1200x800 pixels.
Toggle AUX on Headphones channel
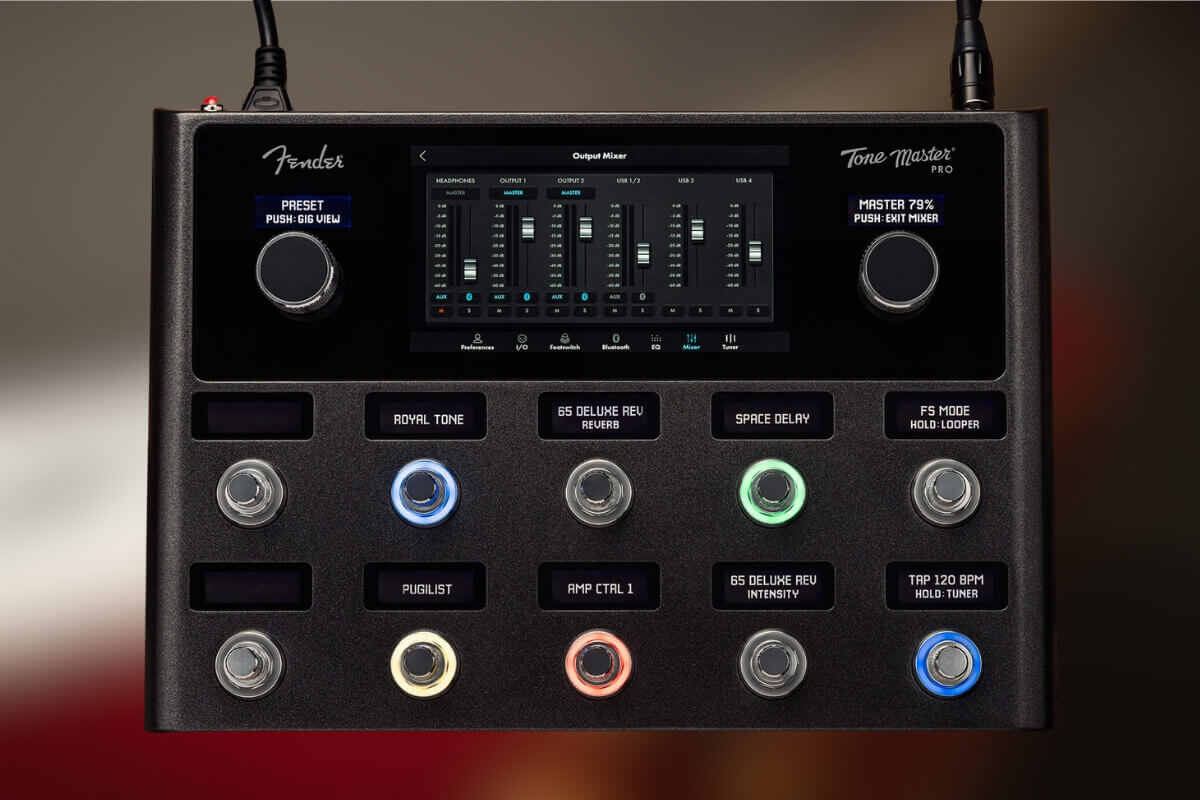442,297
